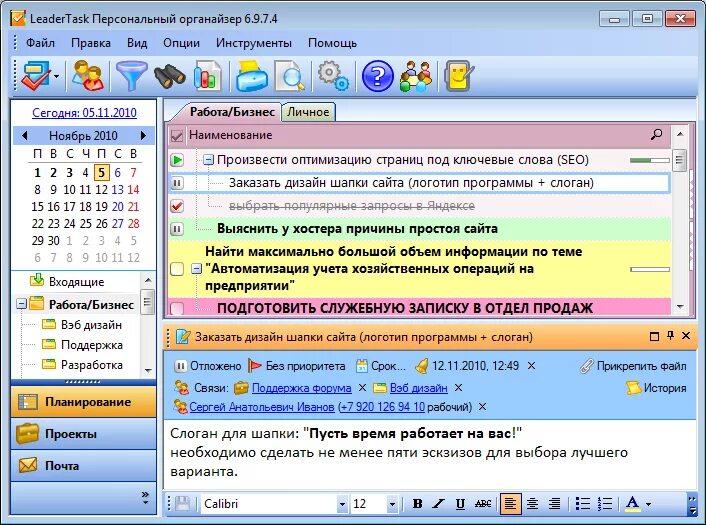The width and height of the screenshot is (706, 525).
Task: Open the Правка menu
Action: pos(91,43)
